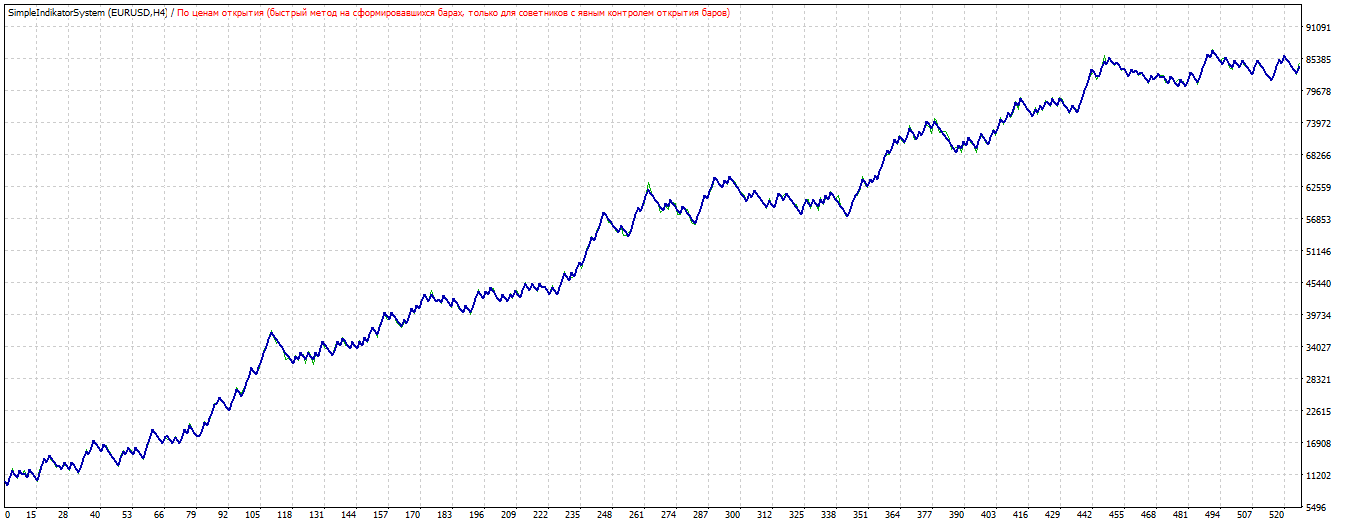1346x524 pixels.
Task: Select the 274 trade-number axis label
Action: point(669,515)
